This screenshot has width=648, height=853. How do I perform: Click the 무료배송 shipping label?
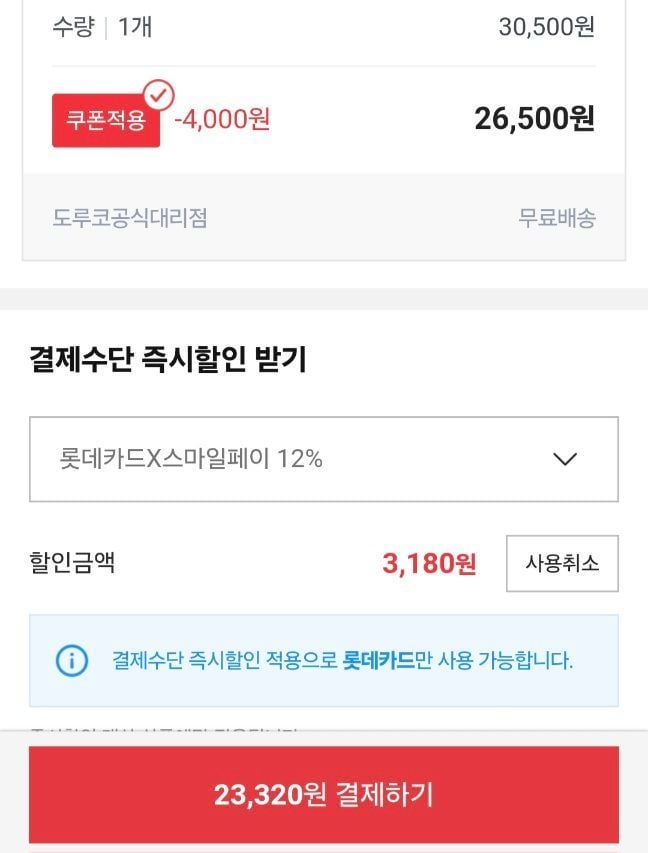tap(556, 217)
